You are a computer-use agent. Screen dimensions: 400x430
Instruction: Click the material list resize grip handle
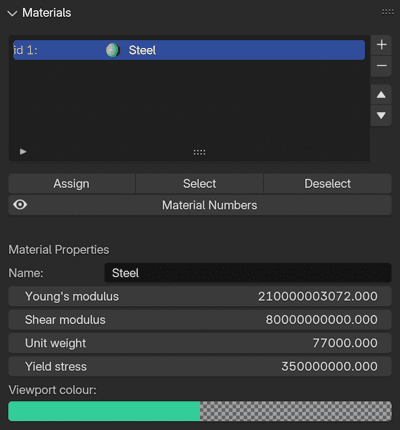tap(199, 152)
